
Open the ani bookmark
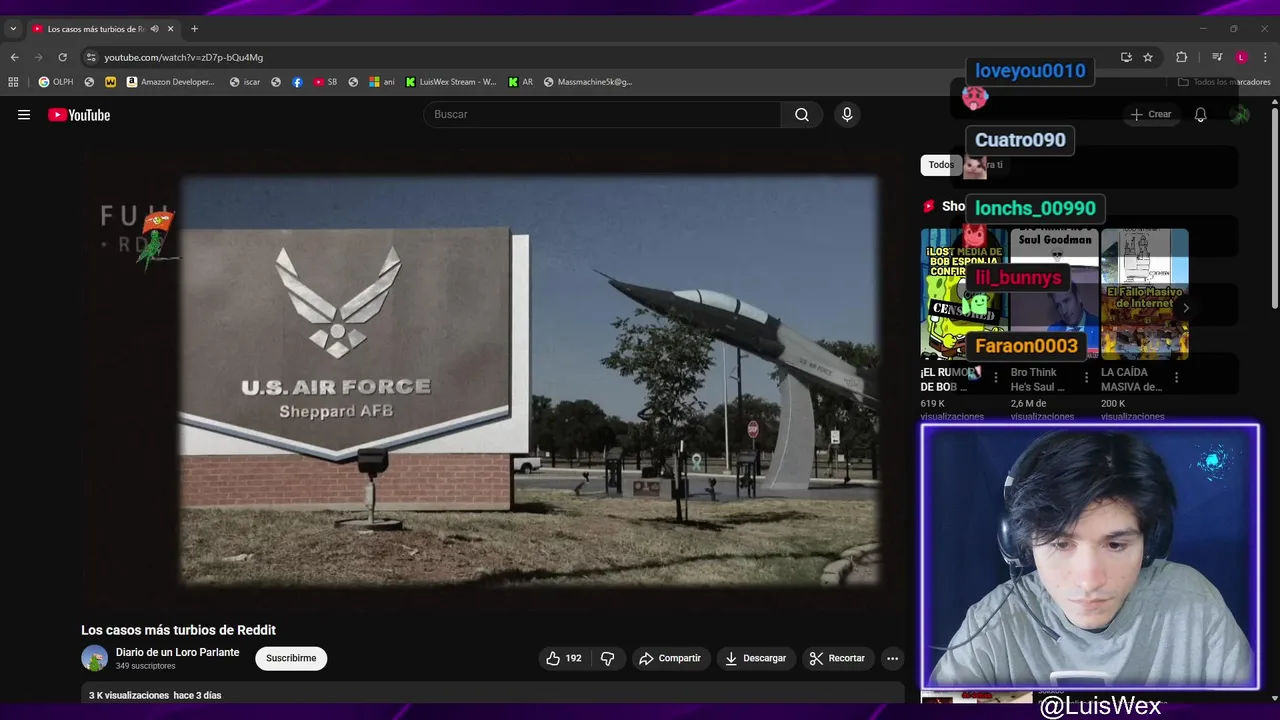click(x=382, y=82)
